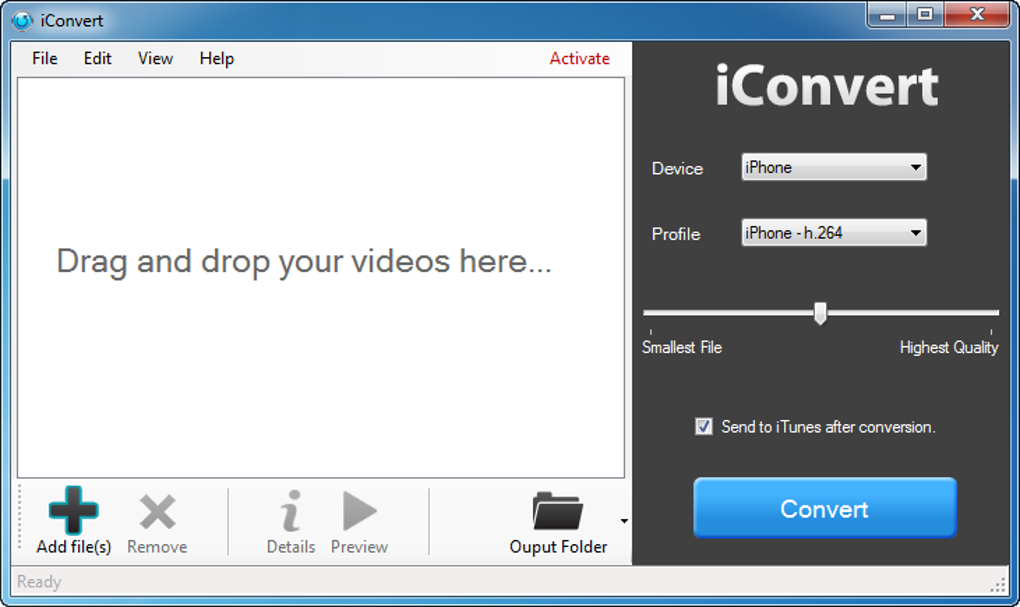The image size is (1020, 607).
Task: Expand the Ouput Folder dropdown arrow
Action: 624,521
